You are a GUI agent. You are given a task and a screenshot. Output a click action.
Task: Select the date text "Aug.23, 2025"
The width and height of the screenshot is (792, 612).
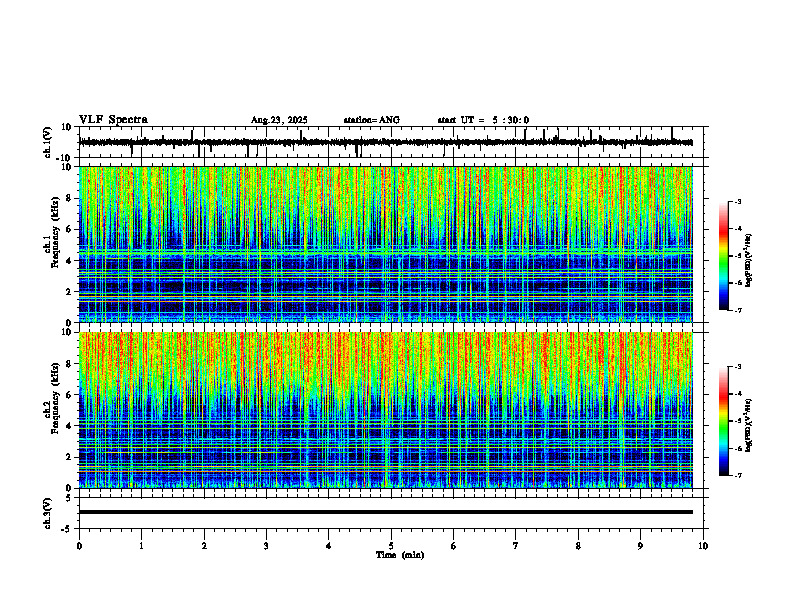click(279, 120)
